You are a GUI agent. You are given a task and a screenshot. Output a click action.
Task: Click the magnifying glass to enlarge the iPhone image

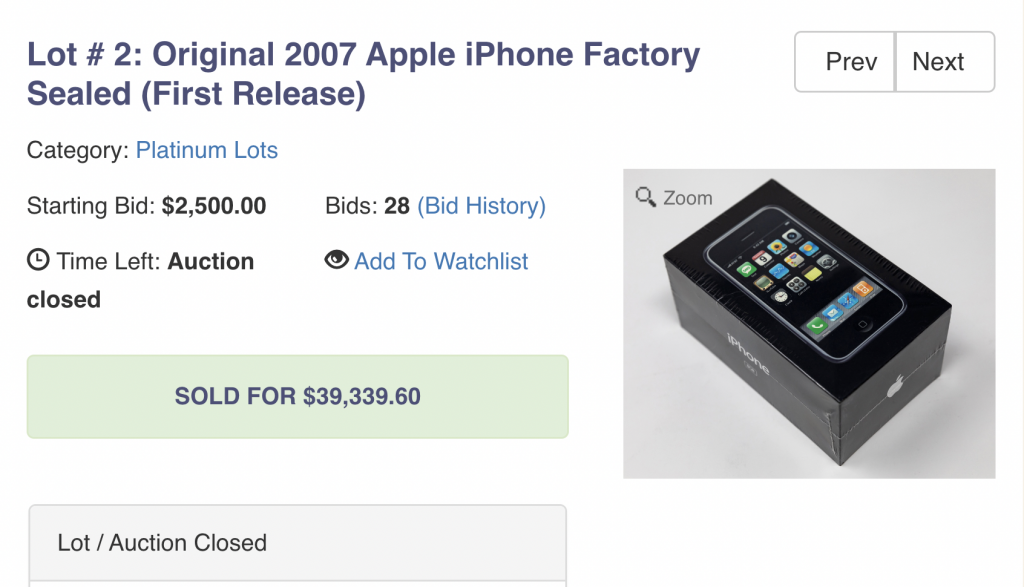[x=644, y=197]
